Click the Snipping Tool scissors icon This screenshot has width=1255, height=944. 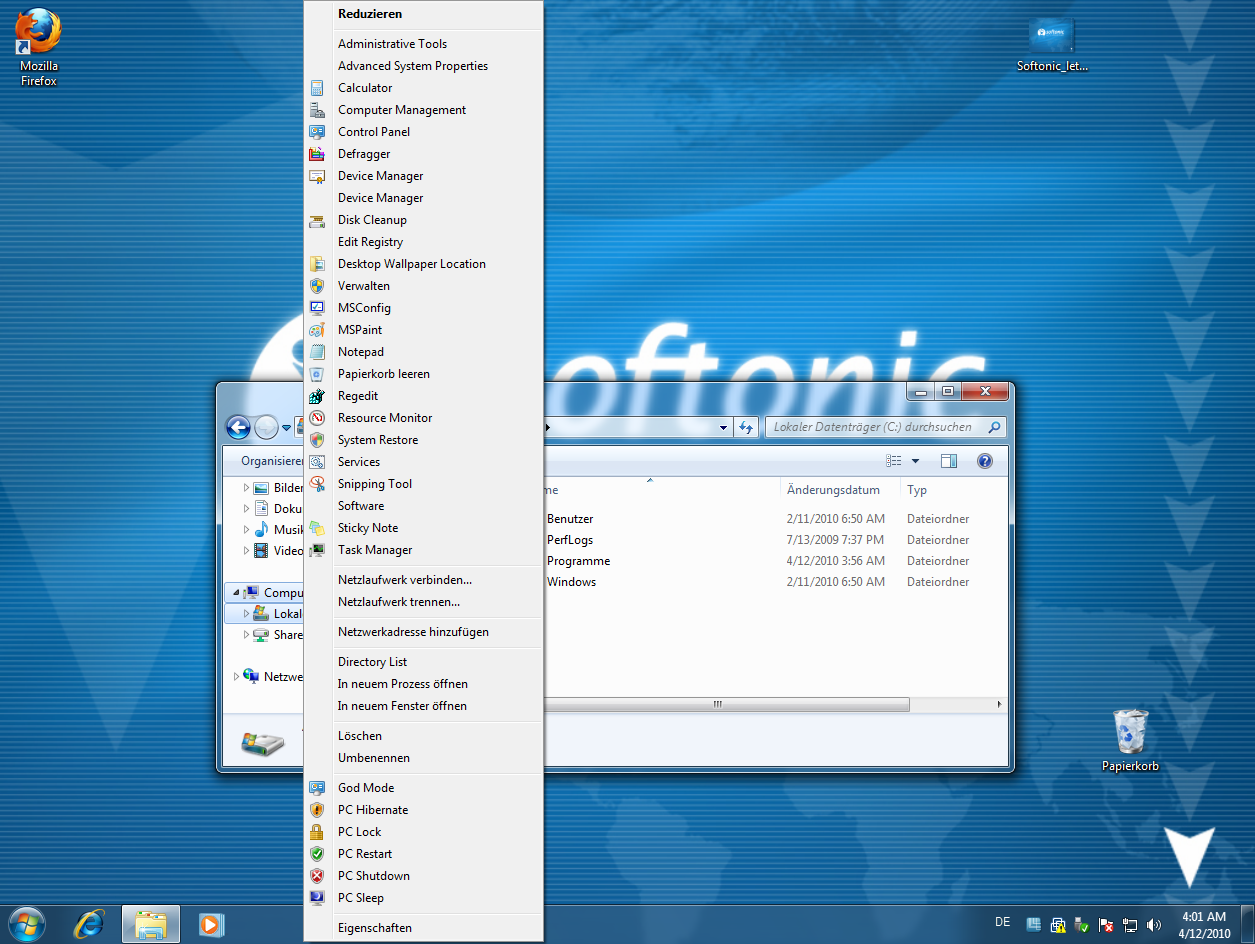pyautogui.click(x=317, y=484)
